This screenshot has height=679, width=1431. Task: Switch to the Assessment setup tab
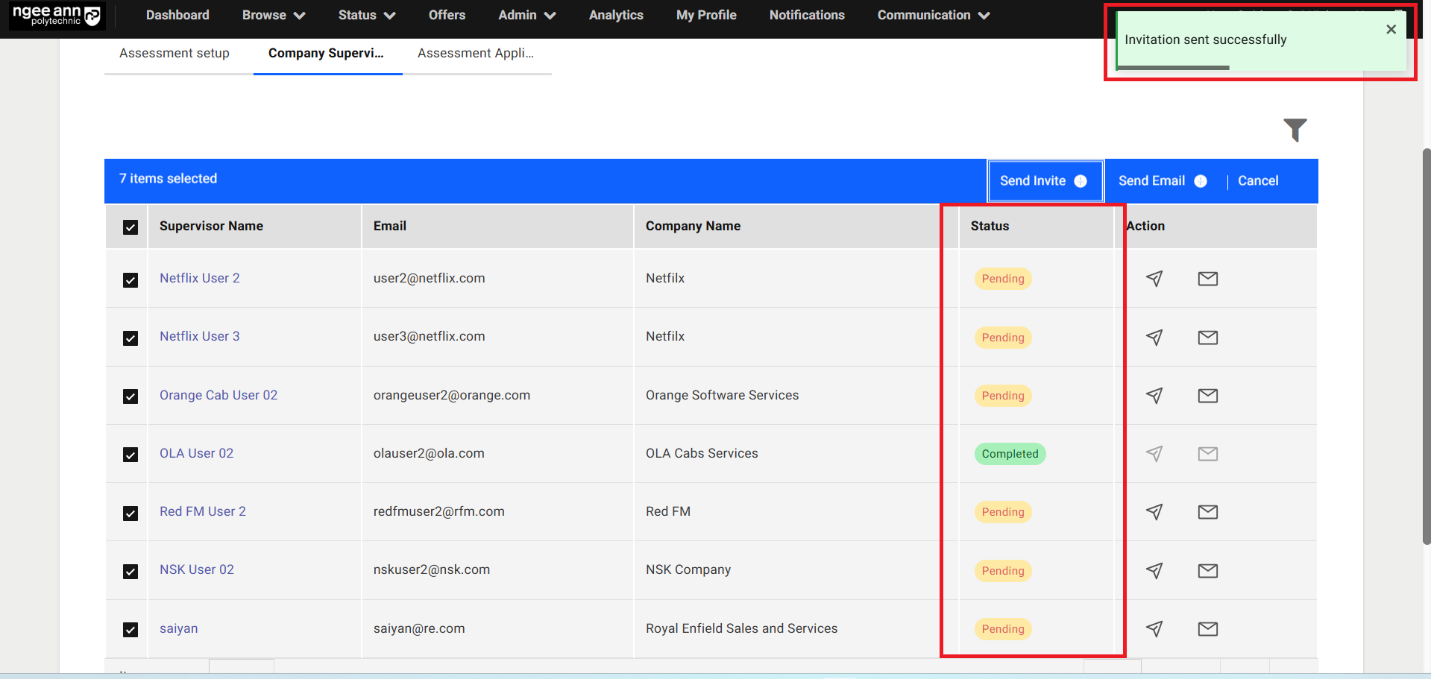coord(174,53)
